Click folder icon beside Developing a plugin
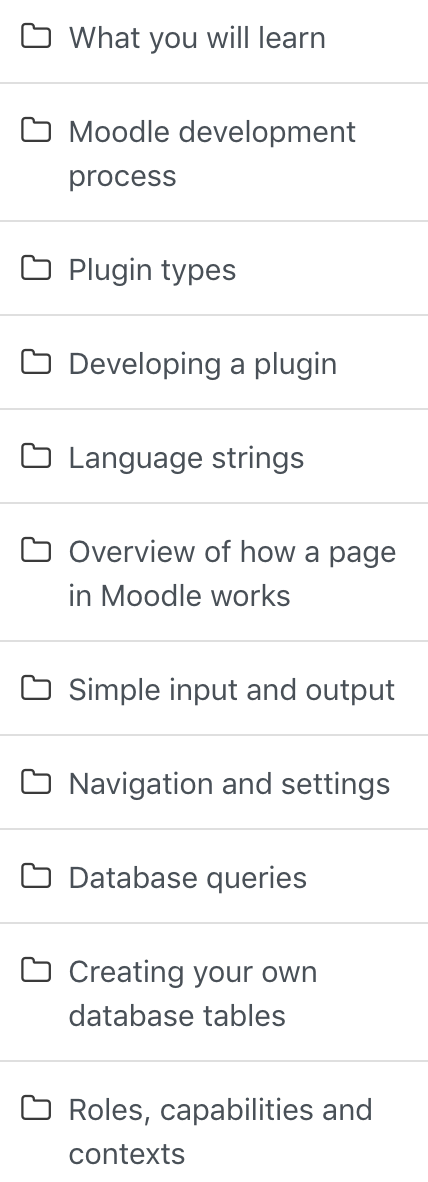Image resolution: width=428 pixels, height=1182 pixels. pyautogui.click(x=35, y=363)
